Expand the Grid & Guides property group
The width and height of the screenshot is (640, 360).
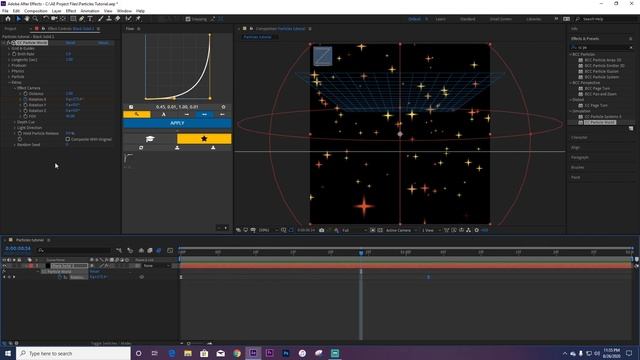pyautogui.click(x=9, y=48)
